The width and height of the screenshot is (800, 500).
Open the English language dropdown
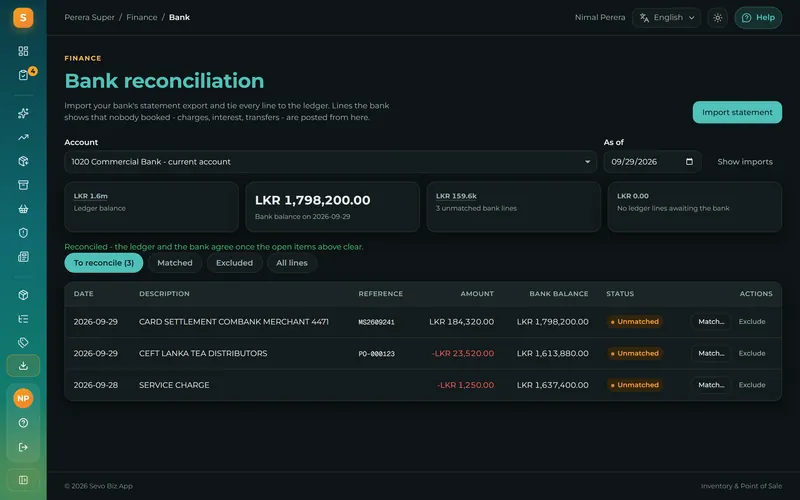(666, 18)
